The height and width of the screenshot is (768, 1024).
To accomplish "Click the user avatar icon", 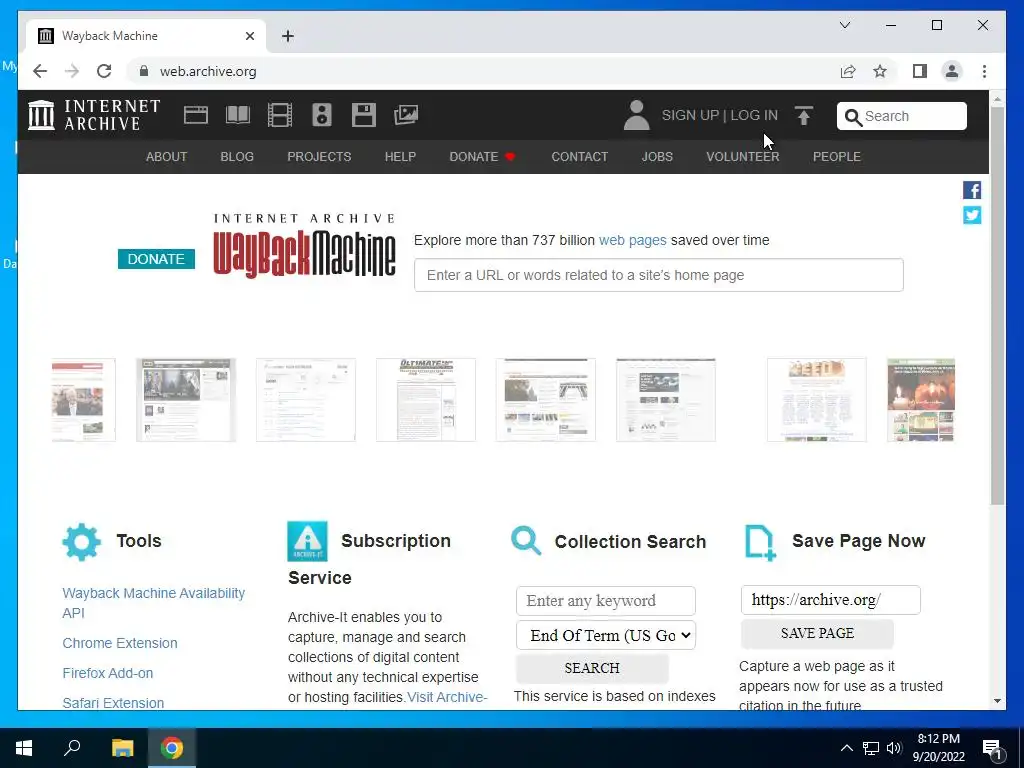I will (636, 115).
